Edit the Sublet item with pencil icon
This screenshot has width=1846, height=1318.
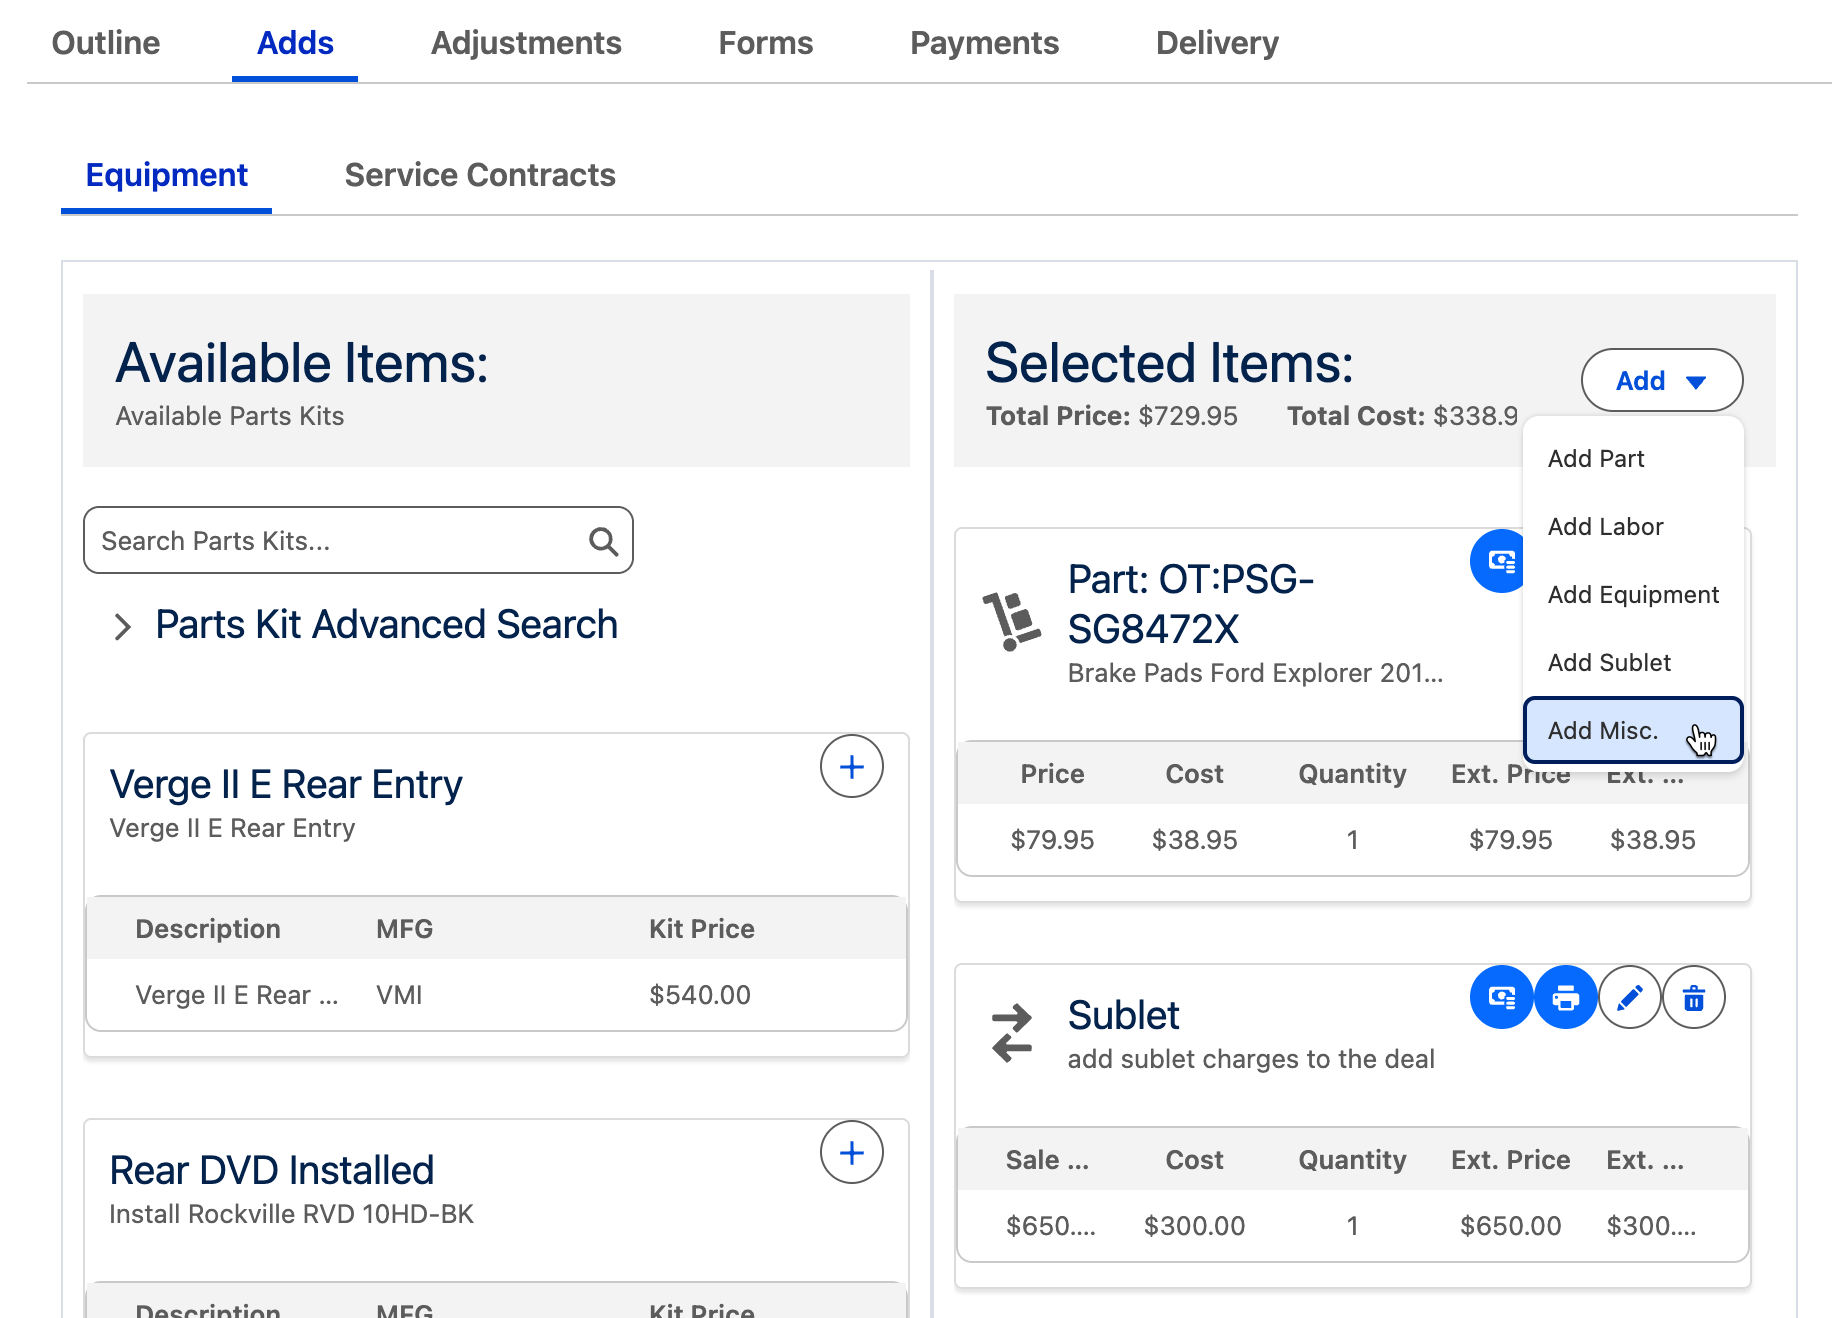(1629, 997)
